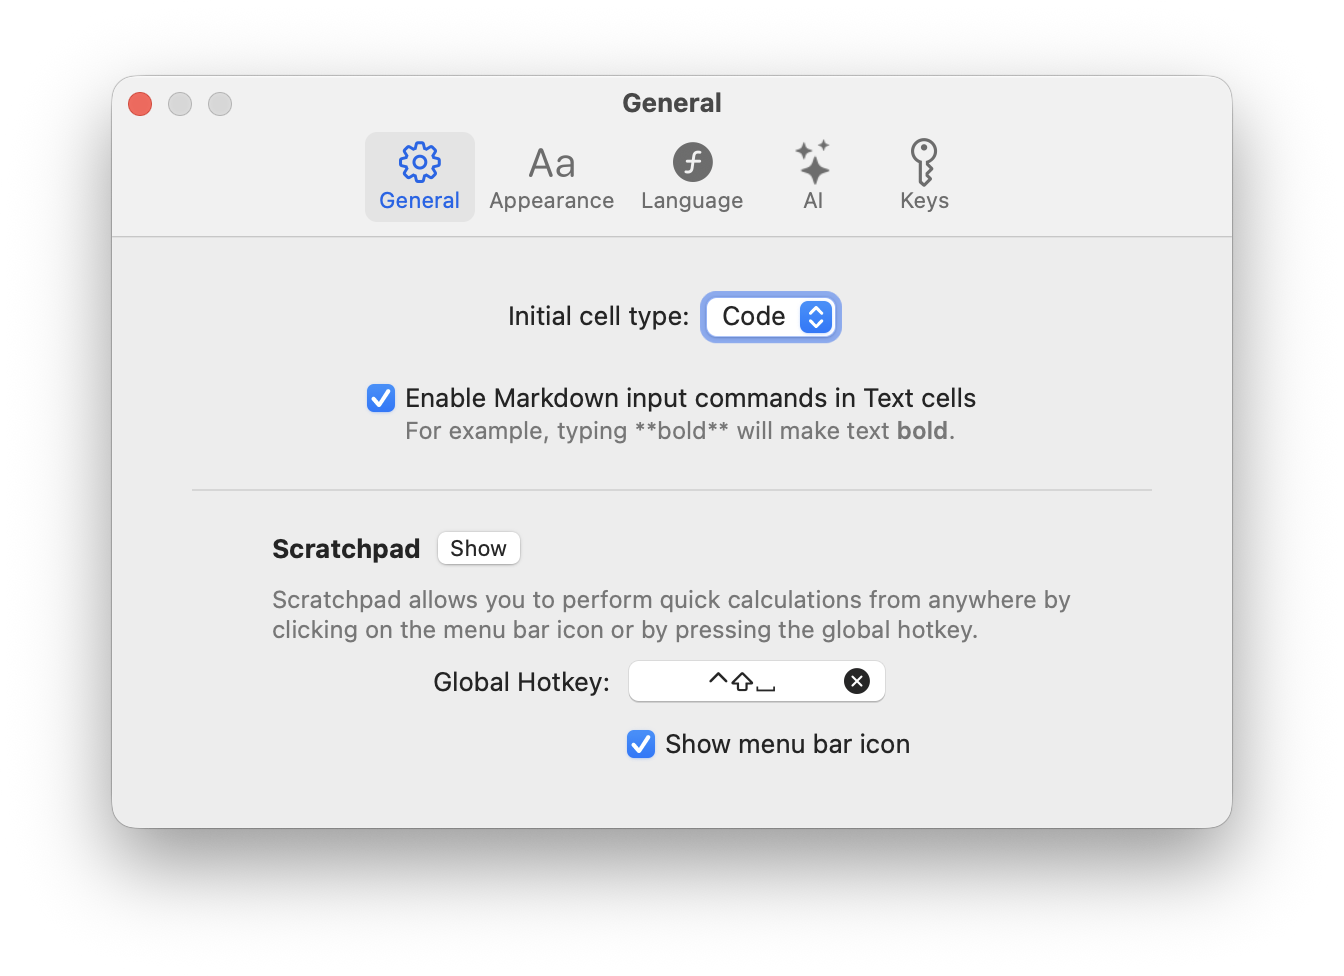This screenshot has height=976, width=1344.
Task: Uncheck Enable Markdown input commands in Text cells
Action: (380, 397)
